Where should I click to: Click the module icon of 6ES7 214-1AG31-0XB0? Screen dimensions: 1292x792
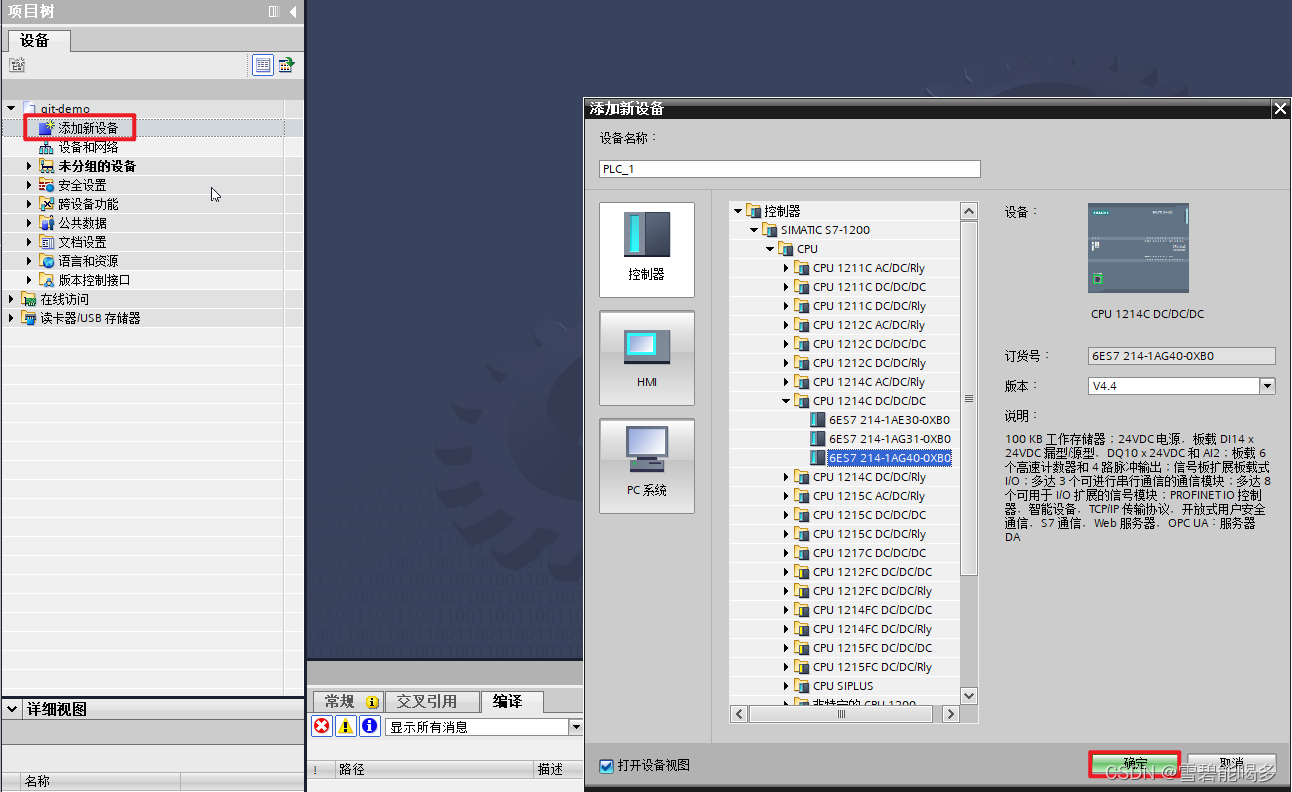pos(818,439)
